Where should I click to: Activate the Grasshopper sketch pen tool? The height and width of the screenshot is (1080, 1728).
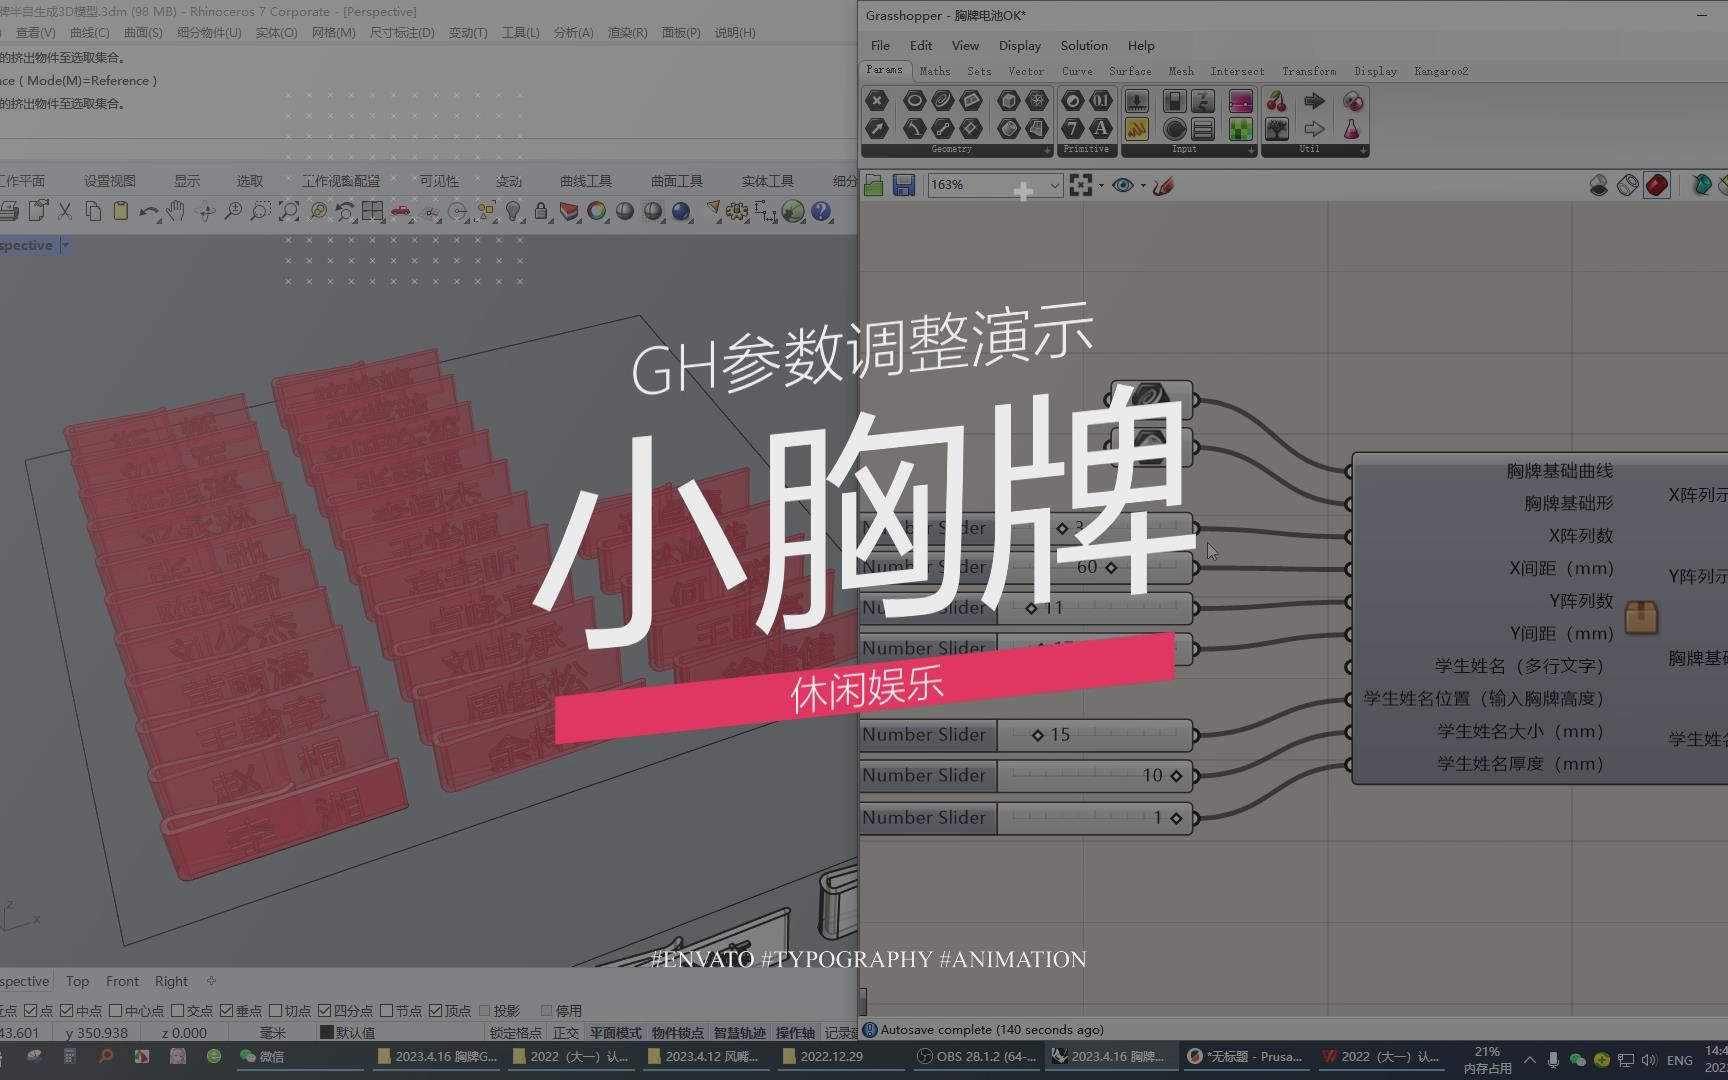point(1163,185)
